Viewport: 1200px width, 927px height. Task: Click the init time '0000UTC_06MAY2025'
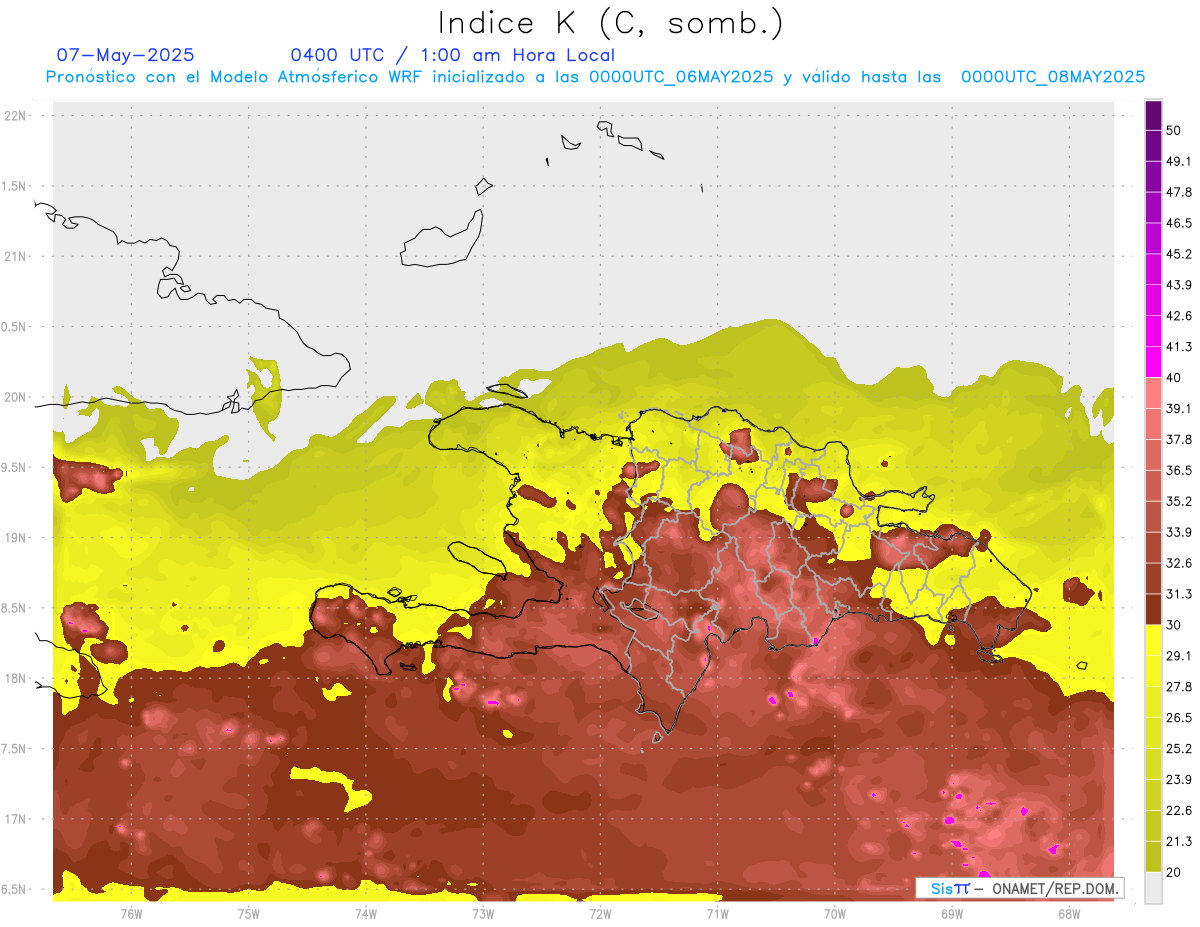680,77
